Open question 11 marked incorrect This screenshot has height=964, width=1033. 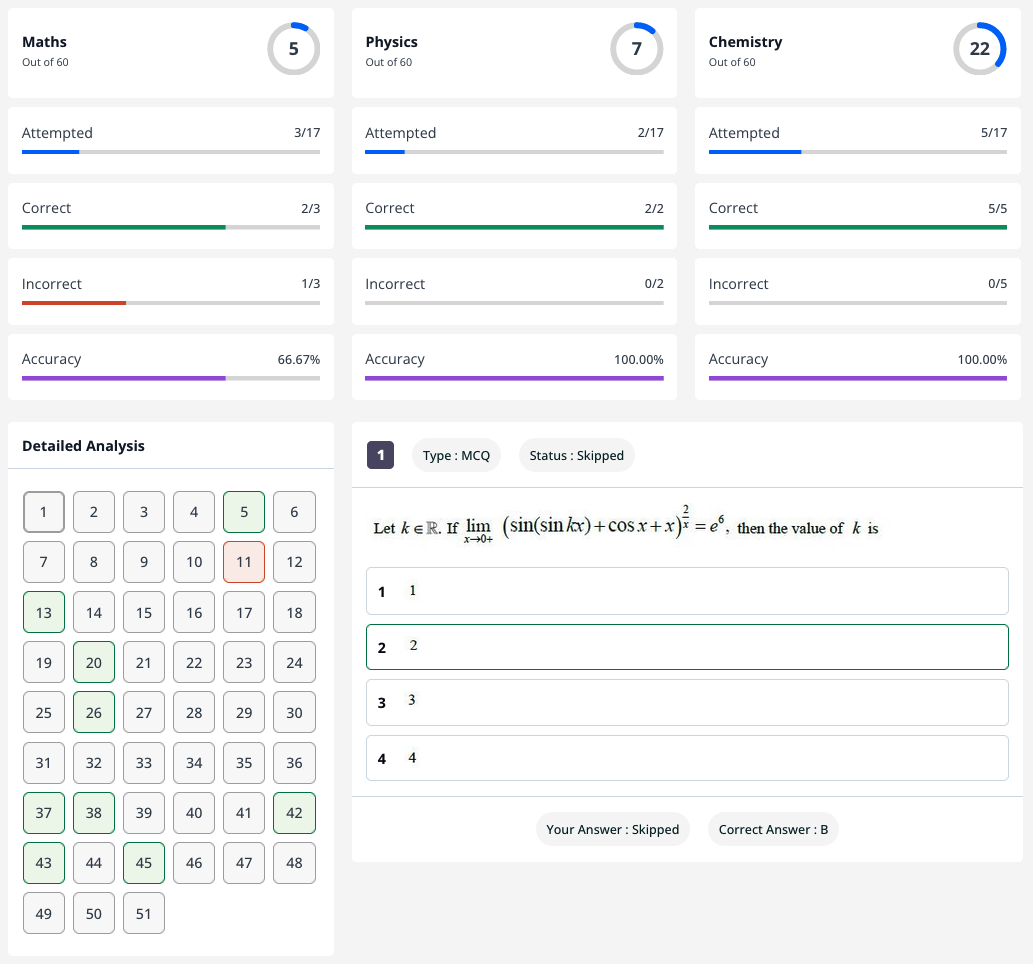[244, 562]
